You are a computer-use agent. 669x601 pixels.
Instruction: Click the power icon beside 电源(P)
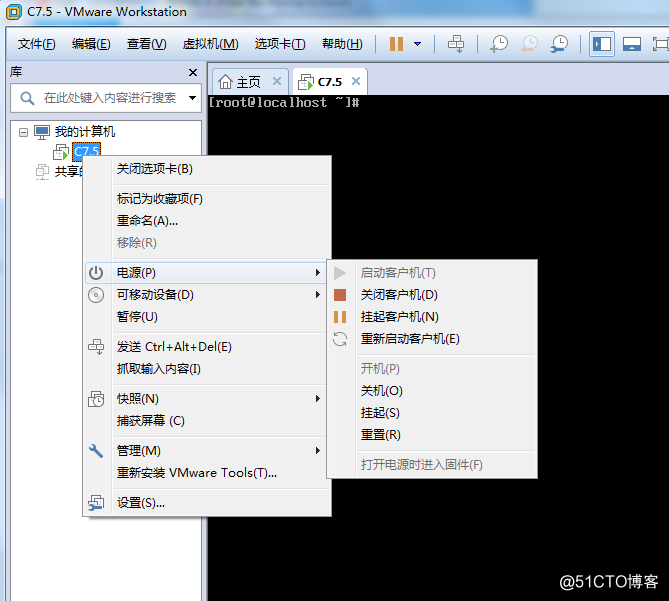tap(96, 273)
